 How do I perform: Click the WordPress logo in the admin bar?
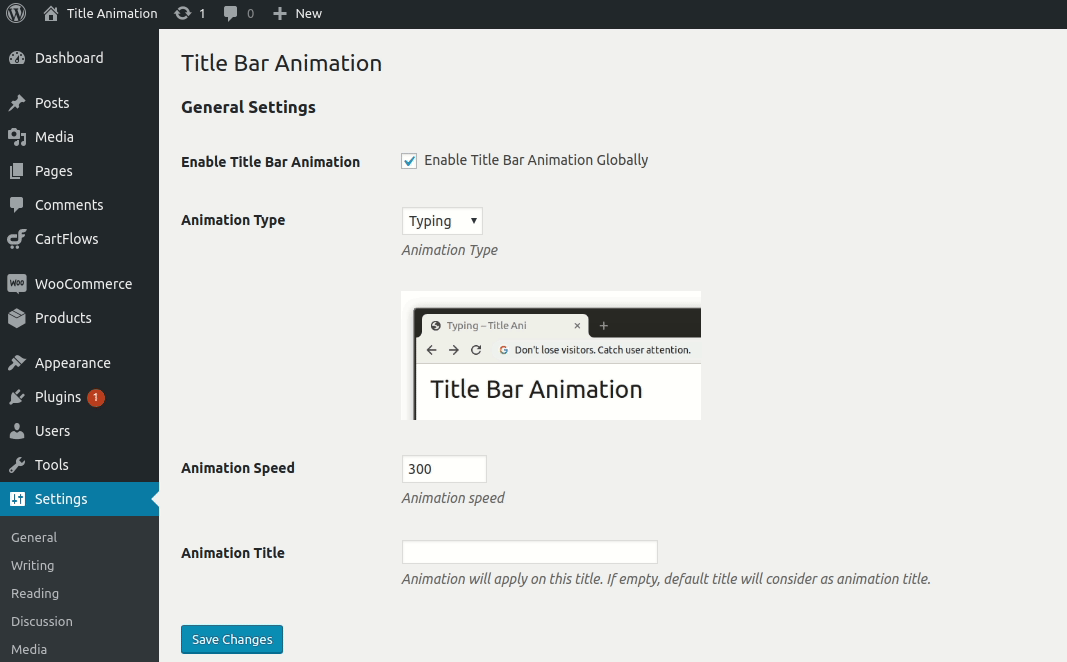click(x=15, y=13)
